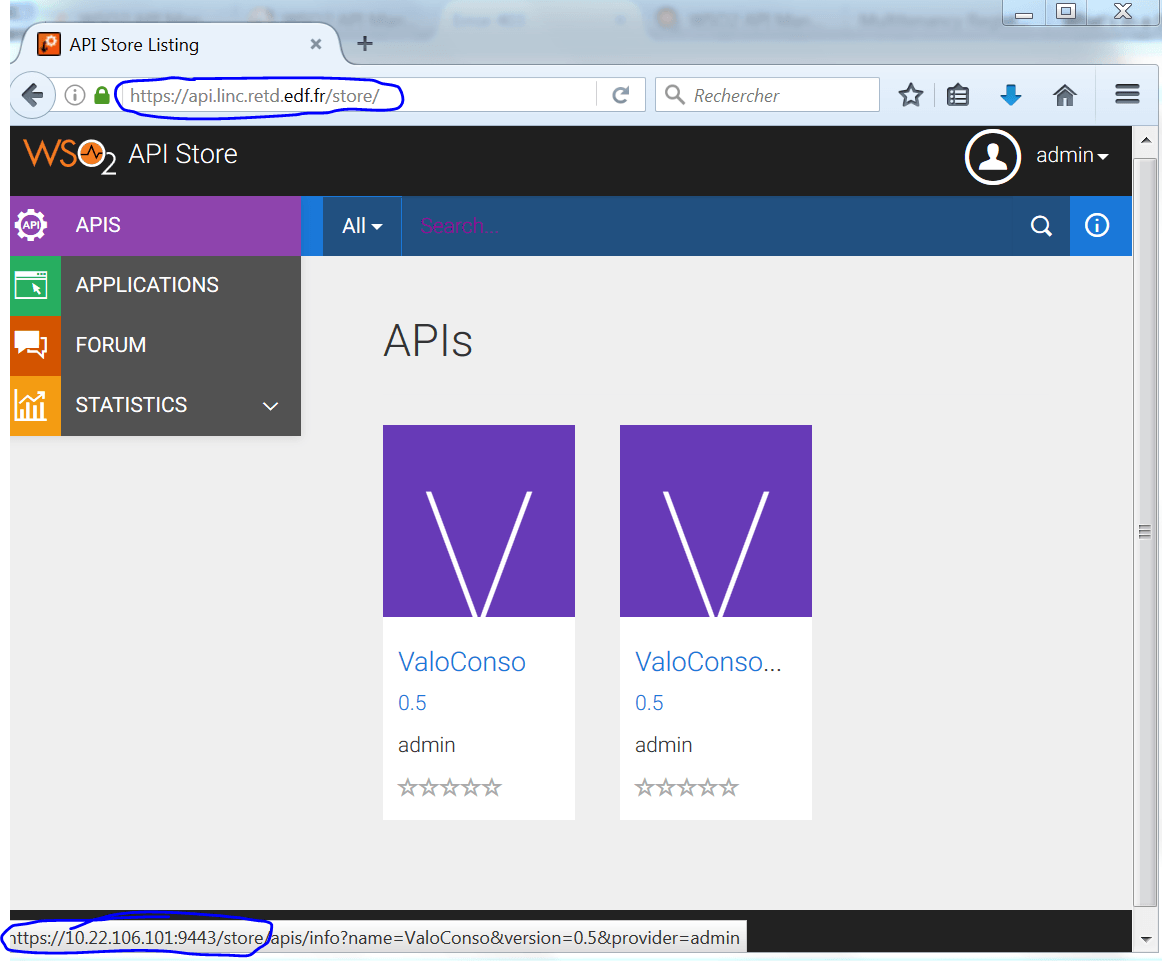Open a new browser tab with plus button
This screenshot has width=1162, height=961.
coord(365,44)
